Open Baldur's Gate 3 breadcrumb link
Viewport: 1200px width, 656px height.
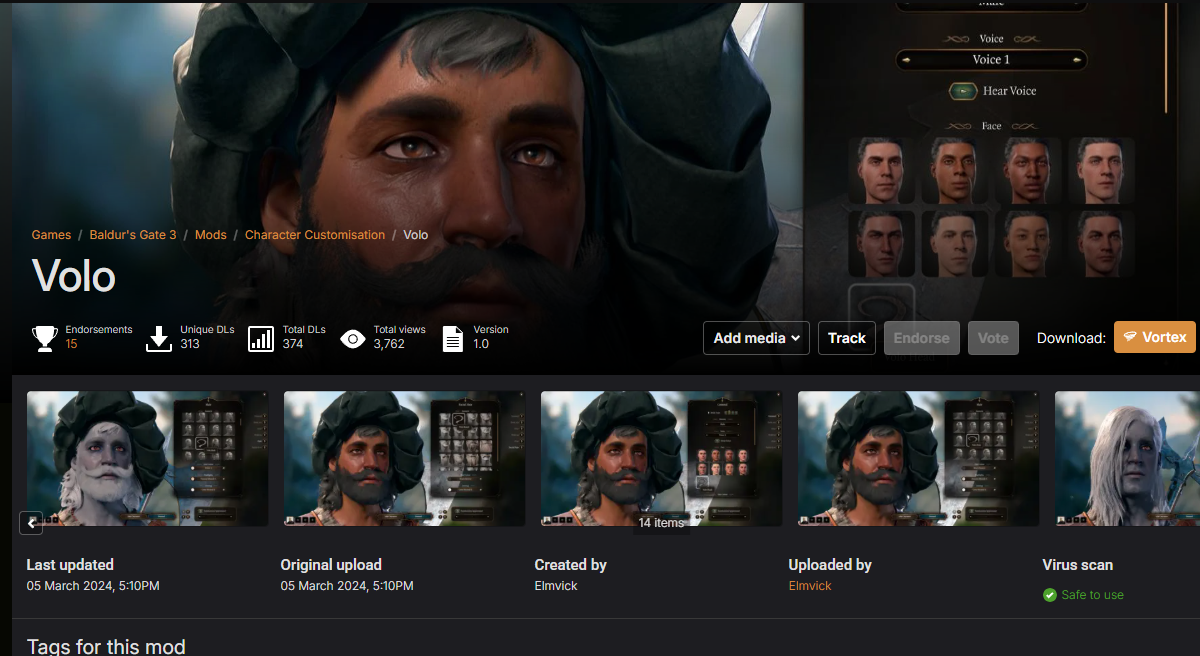(x=133, y=235)
